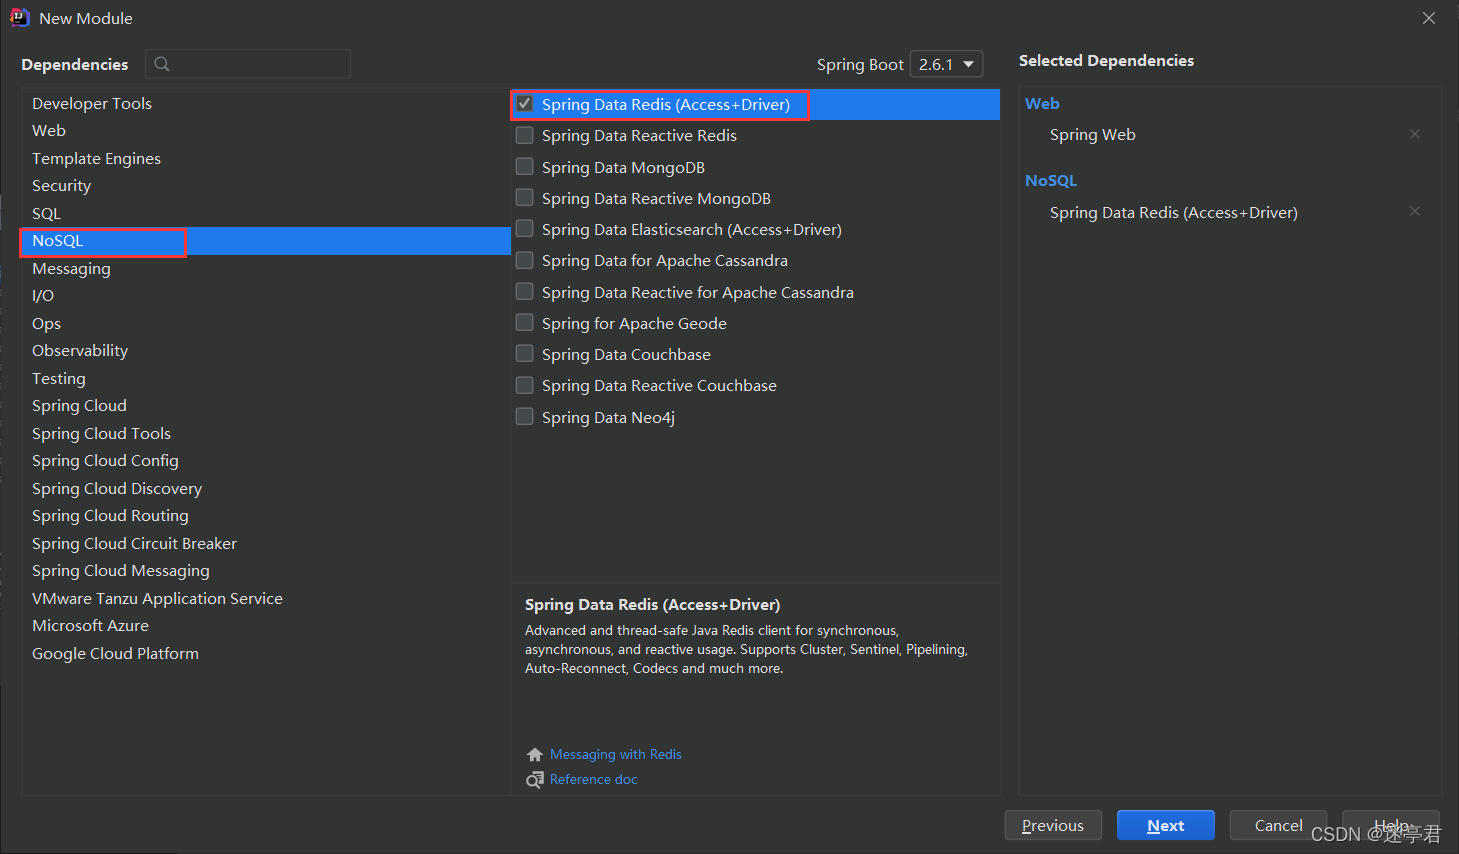Click the Web group in Selected Dependencies

(1042, 103)
